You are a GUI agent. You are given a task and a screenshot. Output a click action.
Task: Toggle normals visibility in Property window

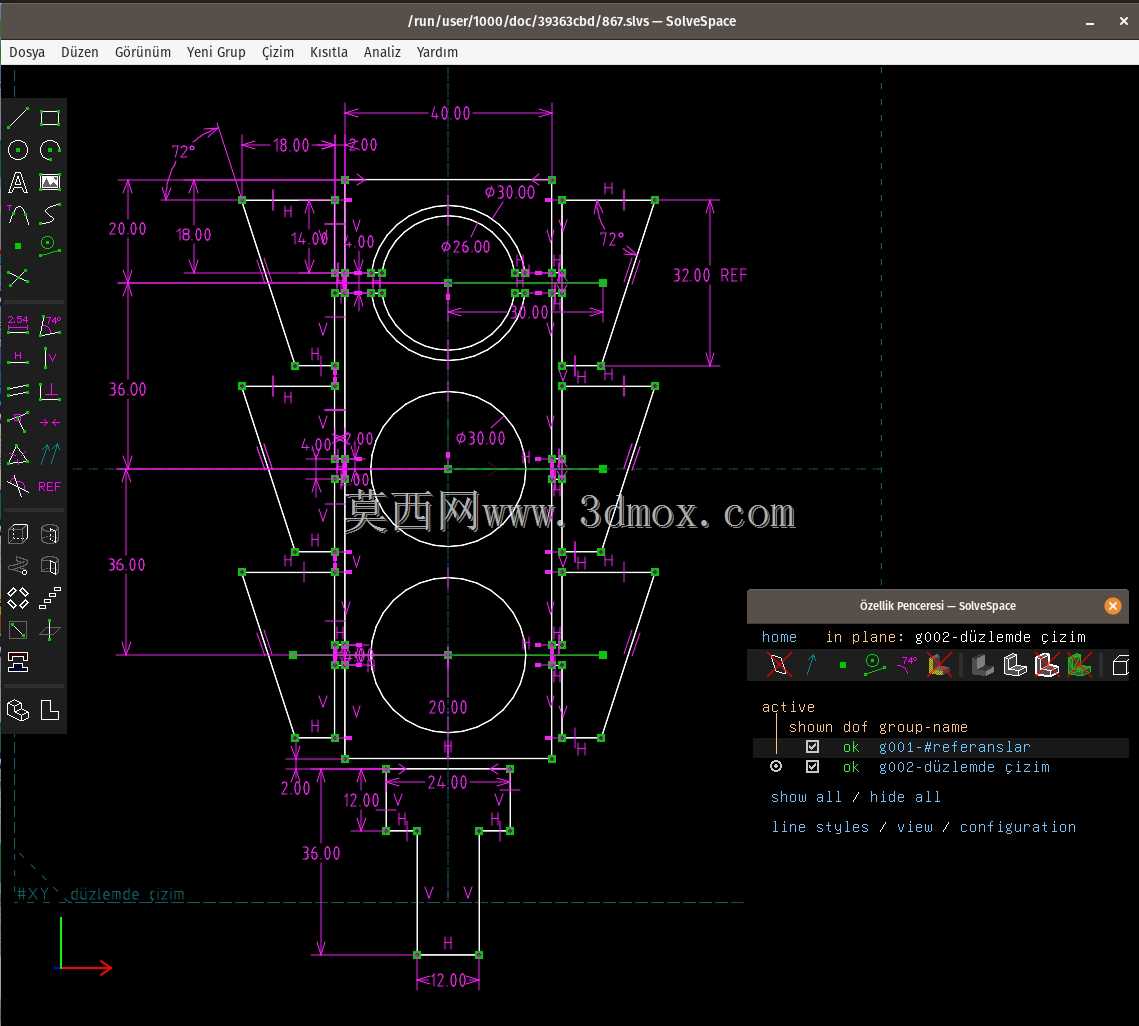pos(811,665)
